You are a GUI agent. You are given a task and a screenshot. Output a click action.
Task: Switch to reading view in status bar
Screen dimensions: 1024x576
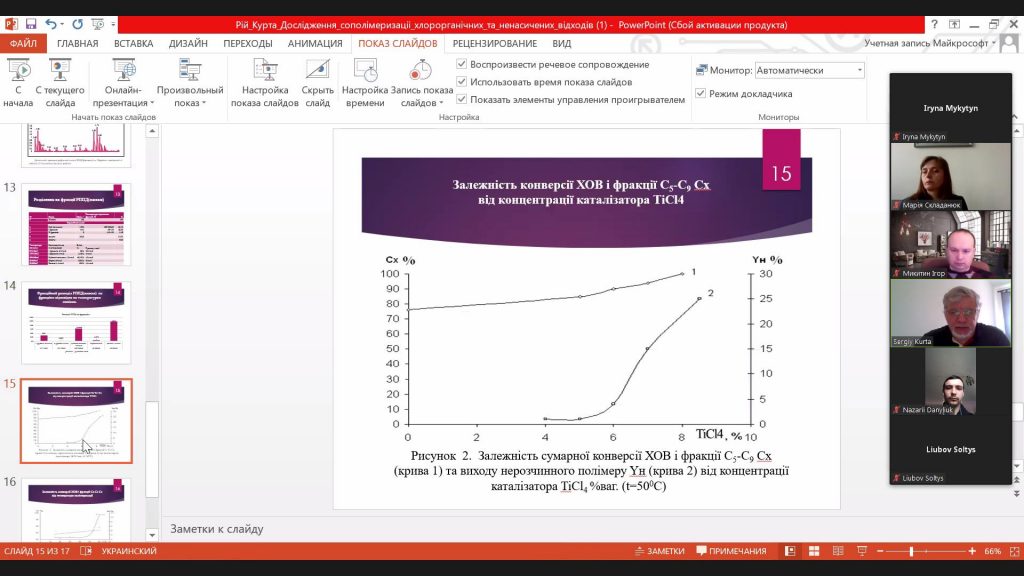click(838, 551)
